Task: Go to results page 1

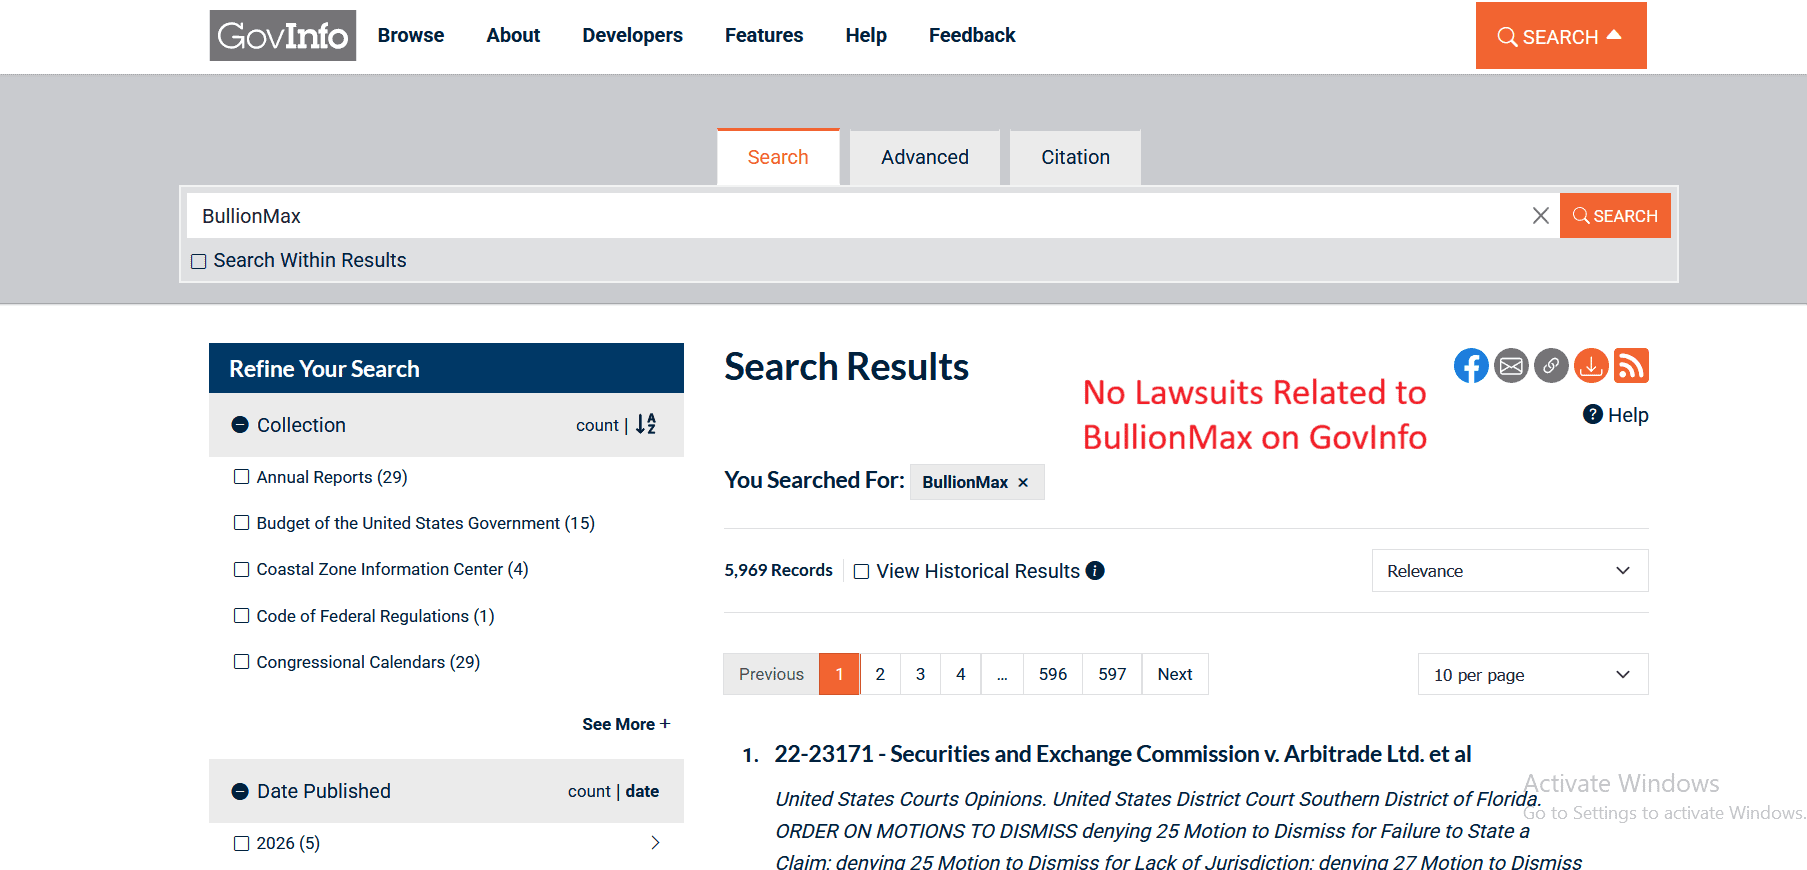Action: tap(840, 674)
